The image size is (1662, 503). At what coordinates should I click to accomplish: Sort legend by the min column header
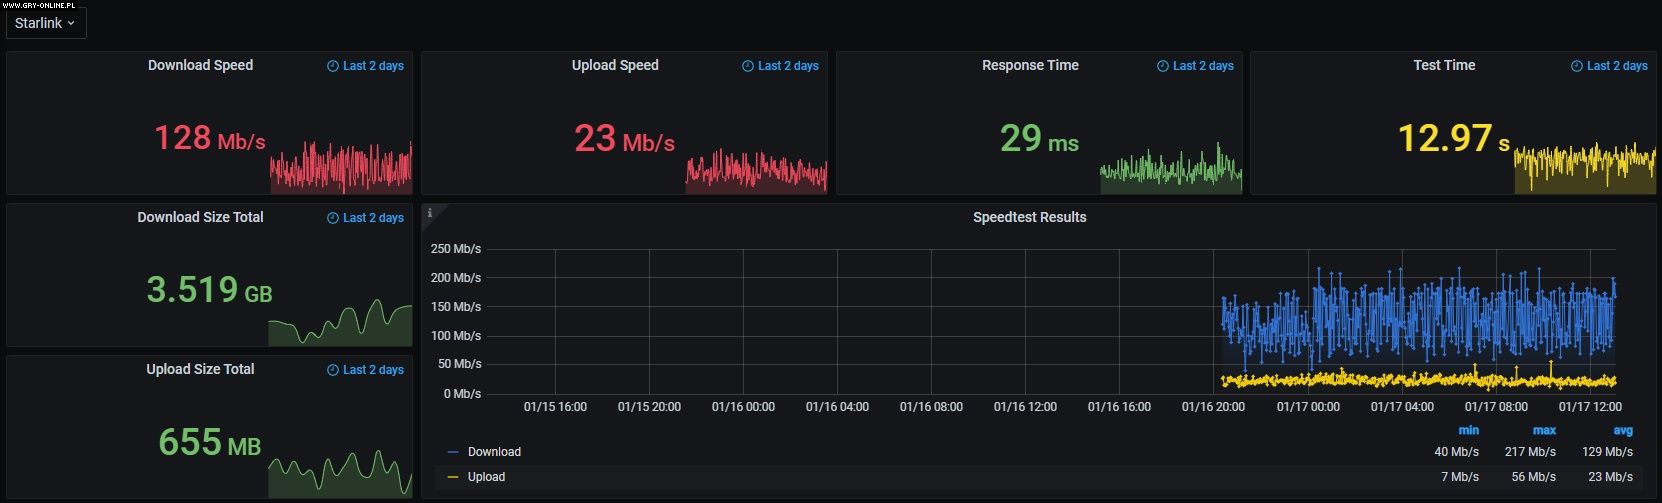pos(1468,430)
